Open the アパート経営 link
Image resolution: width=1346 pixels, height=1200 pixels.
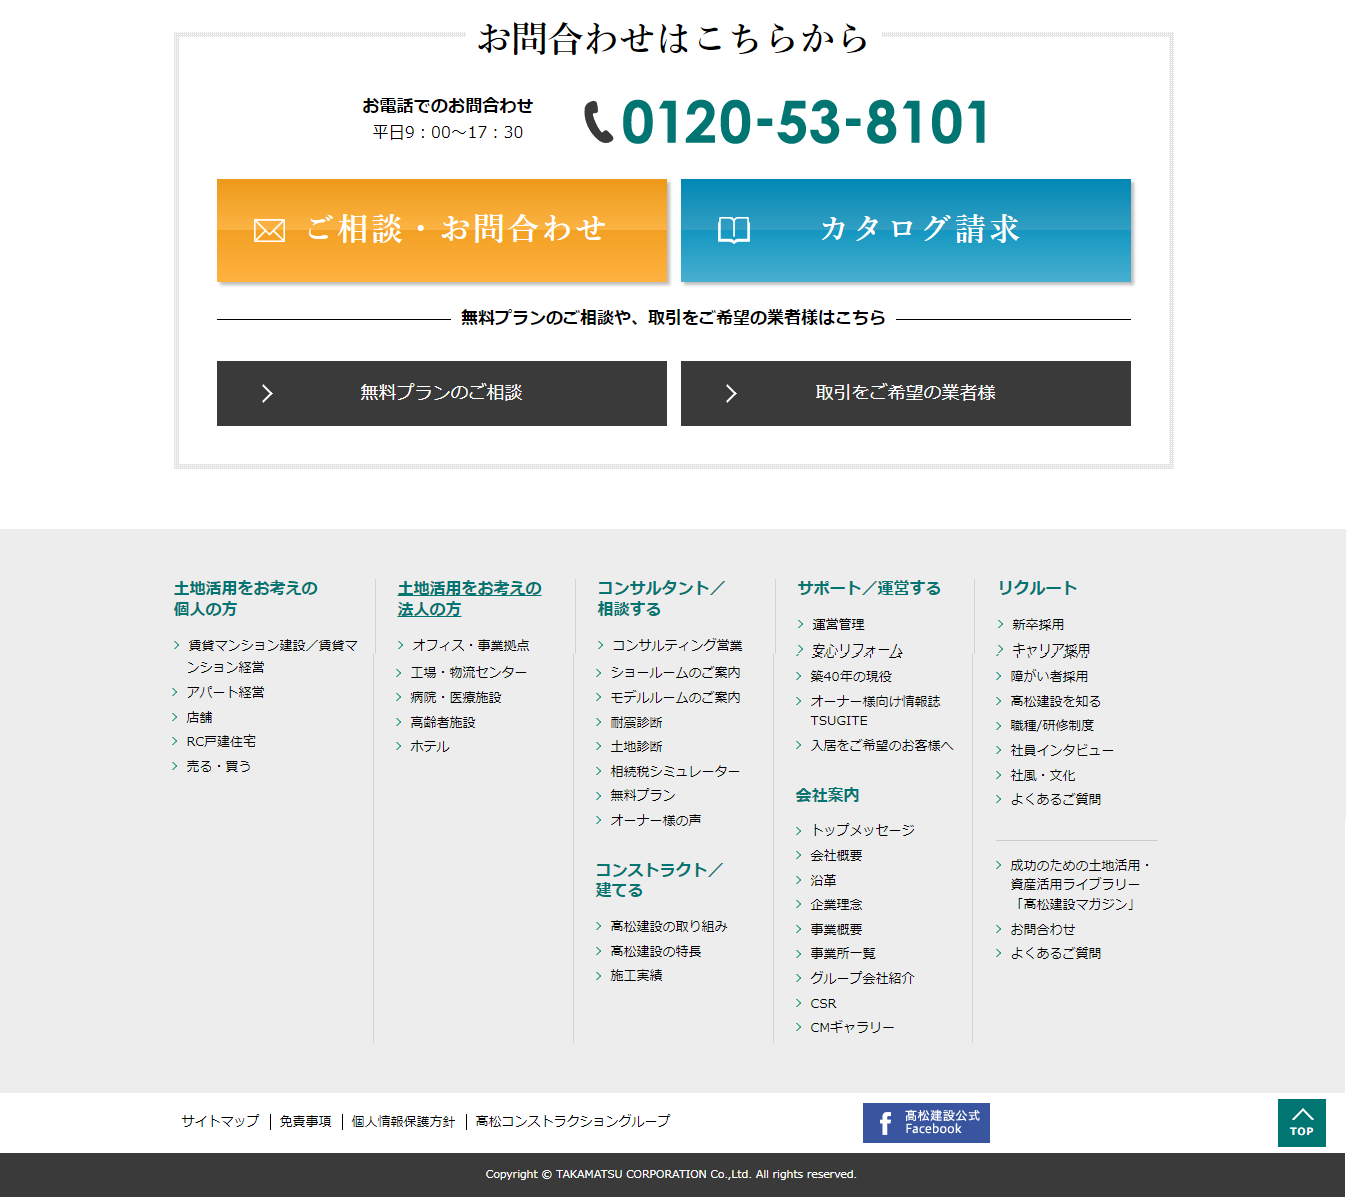tap(225, 692)
